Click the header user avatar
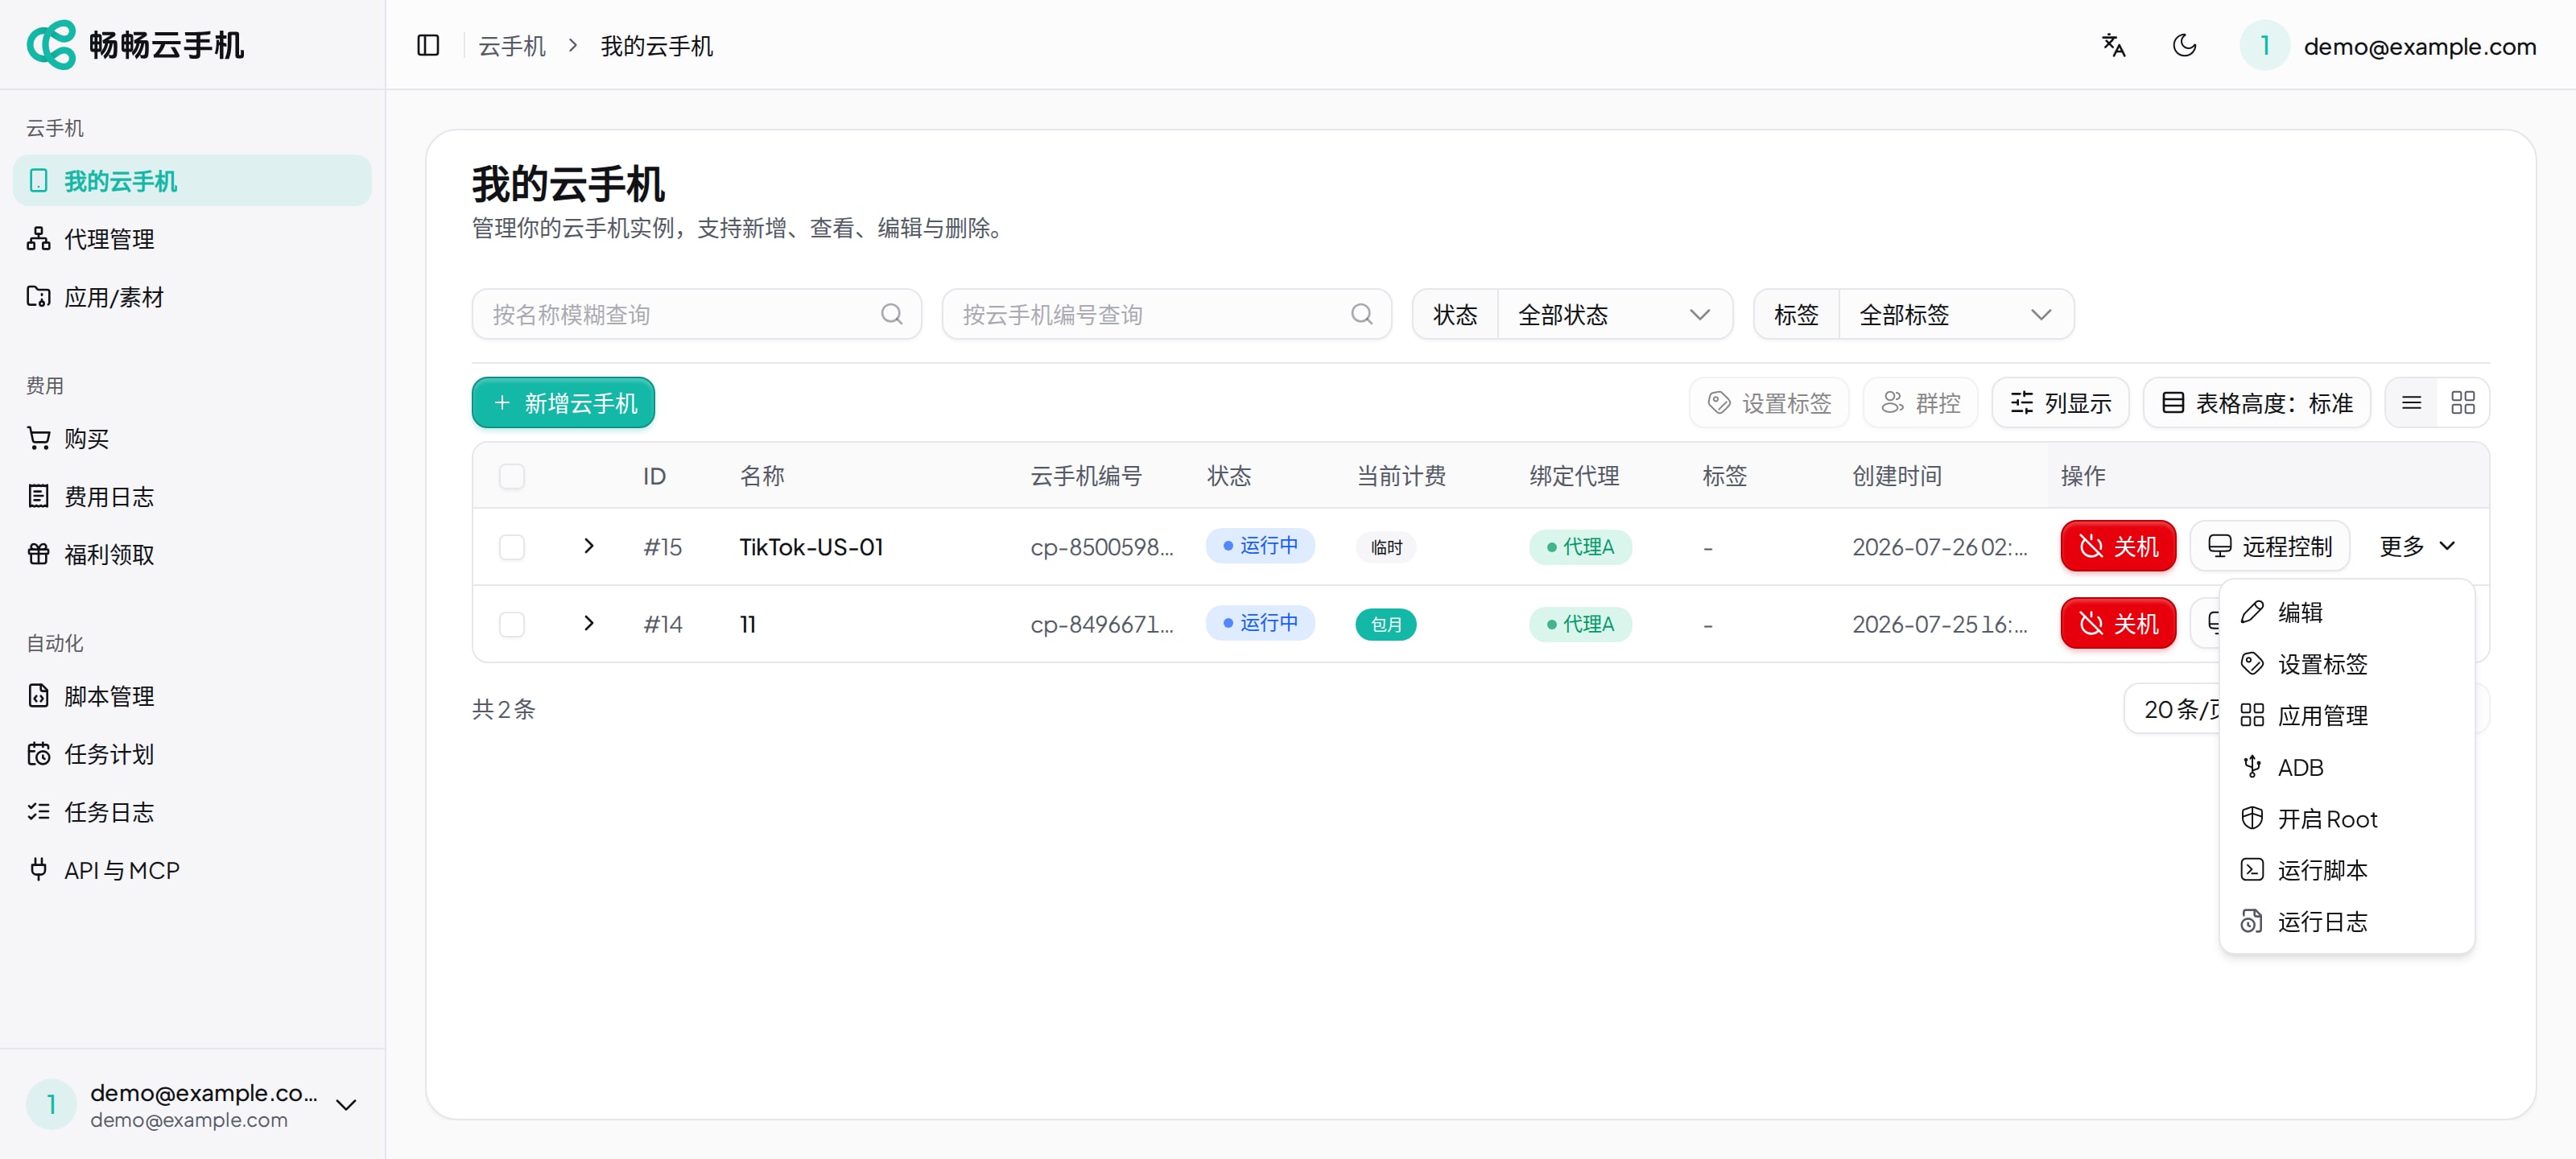 (x=2264, y=46)
